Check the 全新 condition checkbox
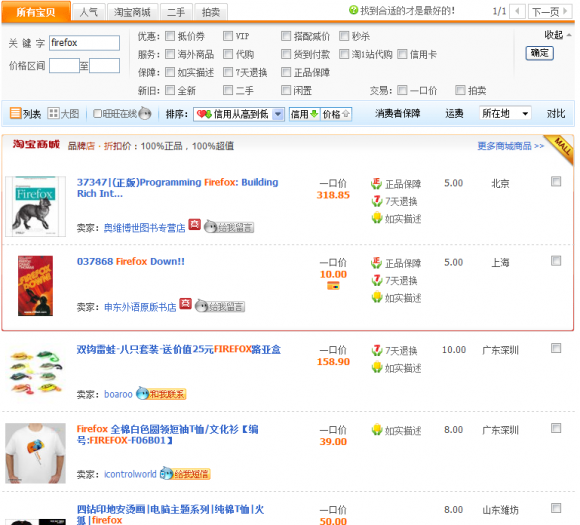Image resolution: width=580 pixels, height=525 pixels. tap(170, 90)
